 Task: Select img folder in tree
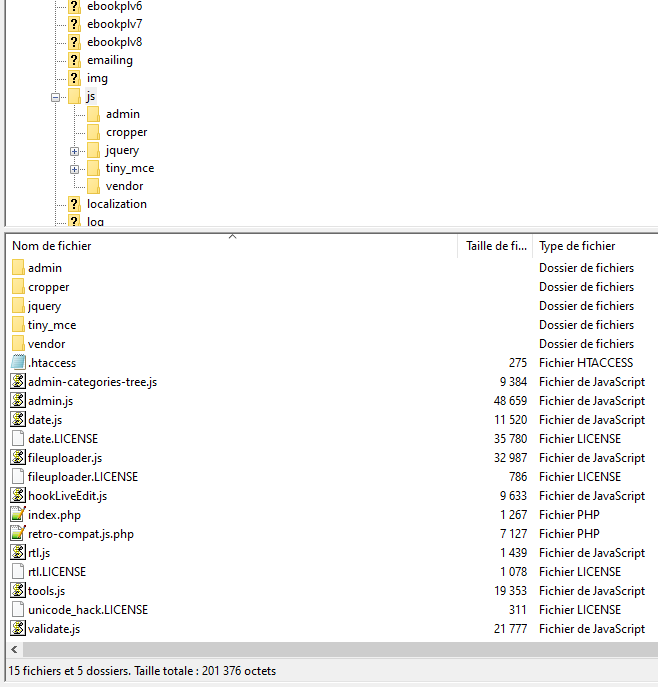[97, 78]
